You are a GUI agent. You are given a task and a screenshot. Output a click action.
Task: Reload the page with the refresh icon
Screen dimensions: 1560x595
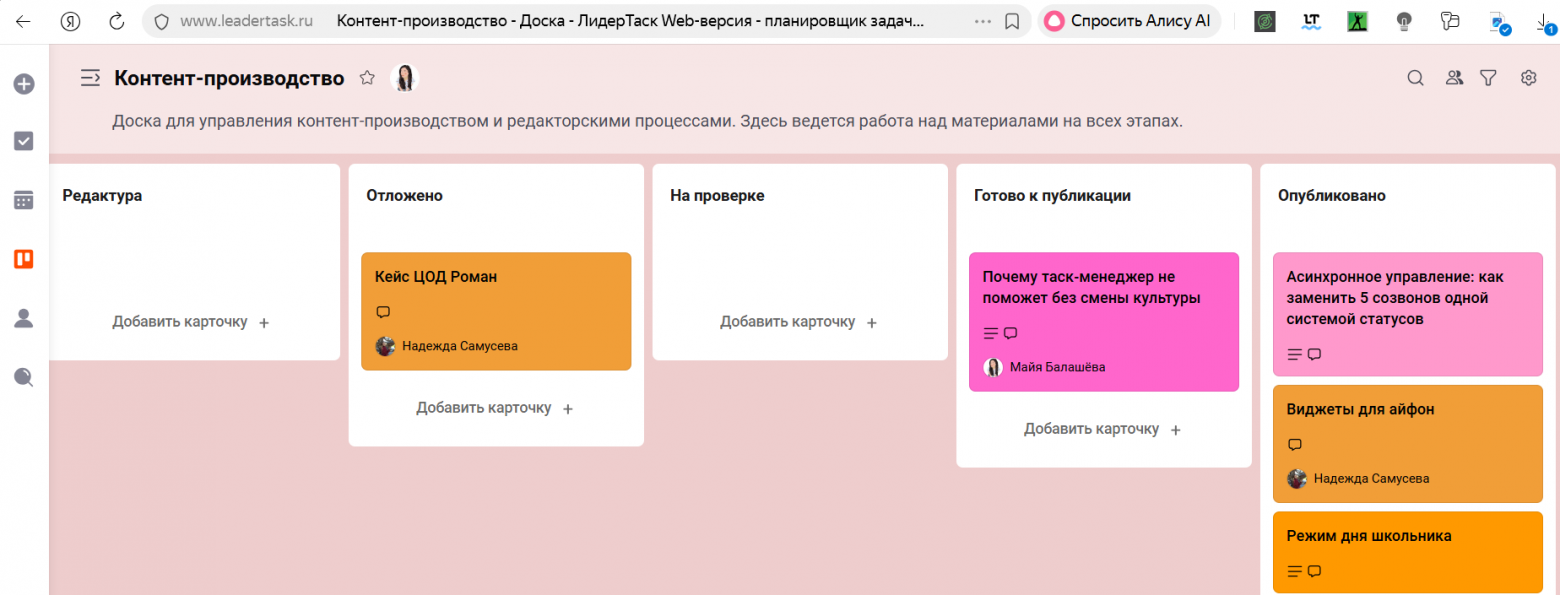pyautogui.click(x=117, y=21)
